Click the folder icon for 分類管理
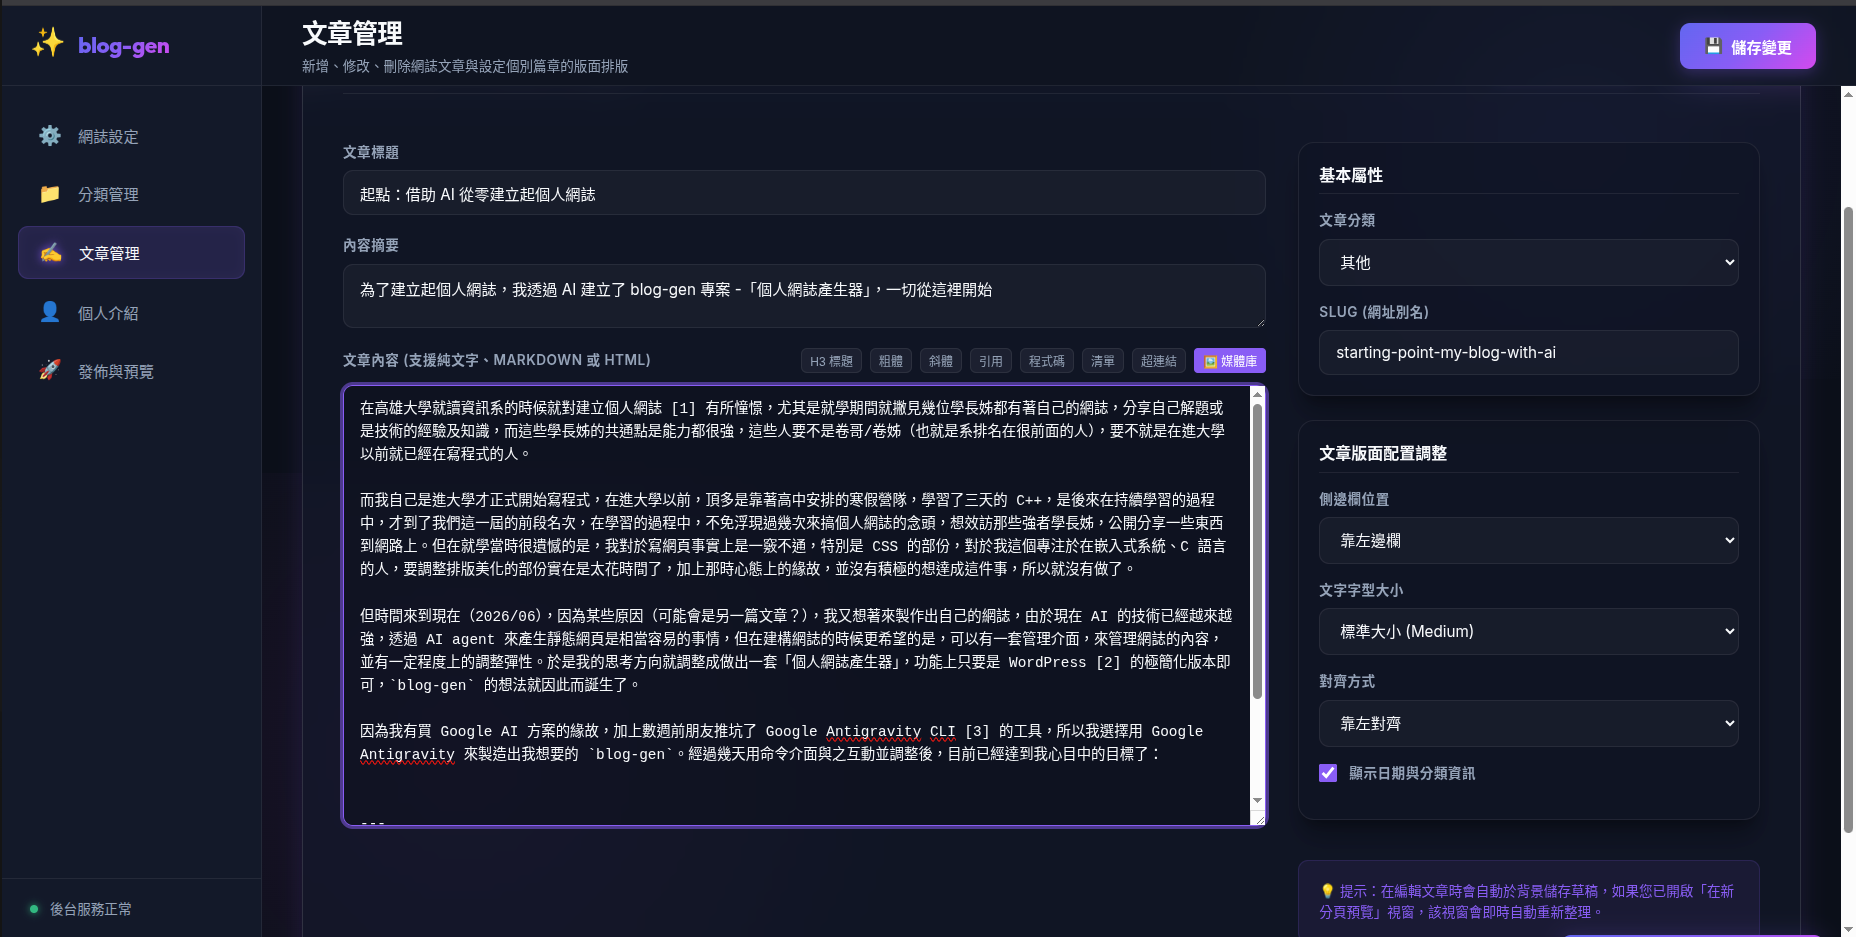The image size is (1856, 937). pos(50,193)
